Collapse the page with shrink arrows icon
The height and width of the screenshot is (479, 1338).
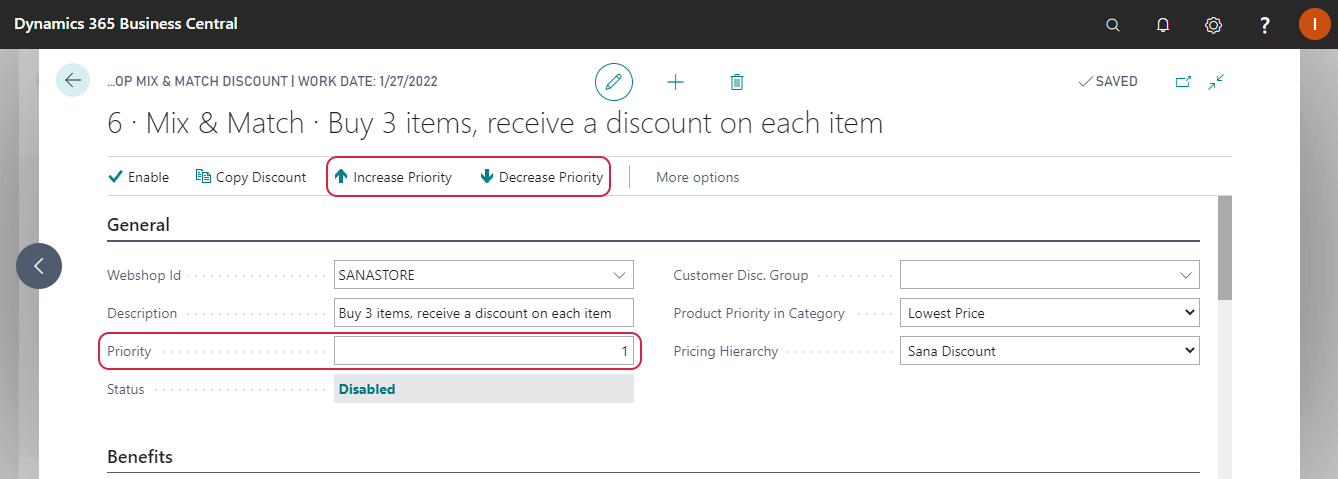tap(1217, 82)
